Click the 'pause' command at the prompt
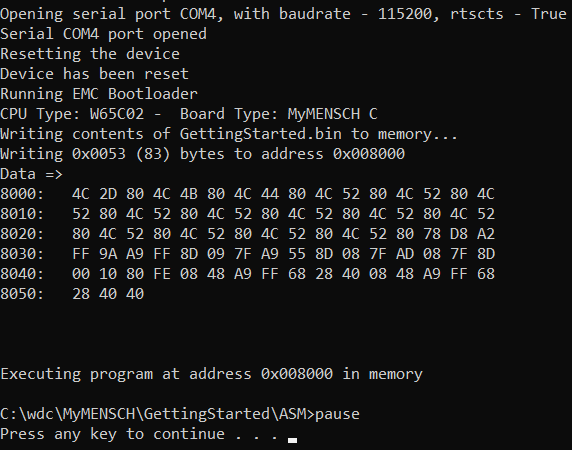This screenshot has width=572, height=450. pyautogui.click(x=337, y=415)
